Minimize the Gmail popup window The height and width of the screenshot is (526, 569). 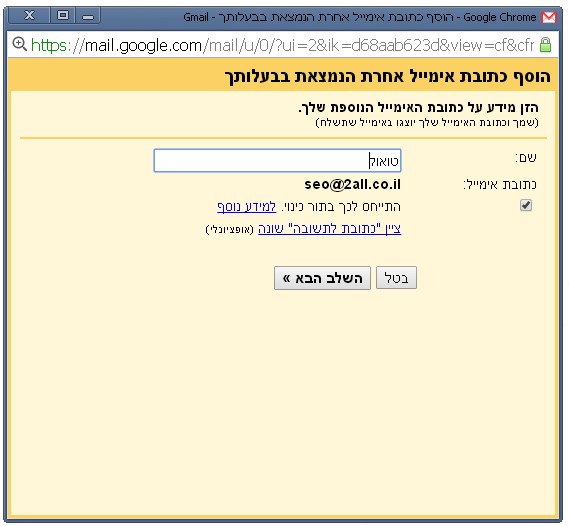(88, 16)
